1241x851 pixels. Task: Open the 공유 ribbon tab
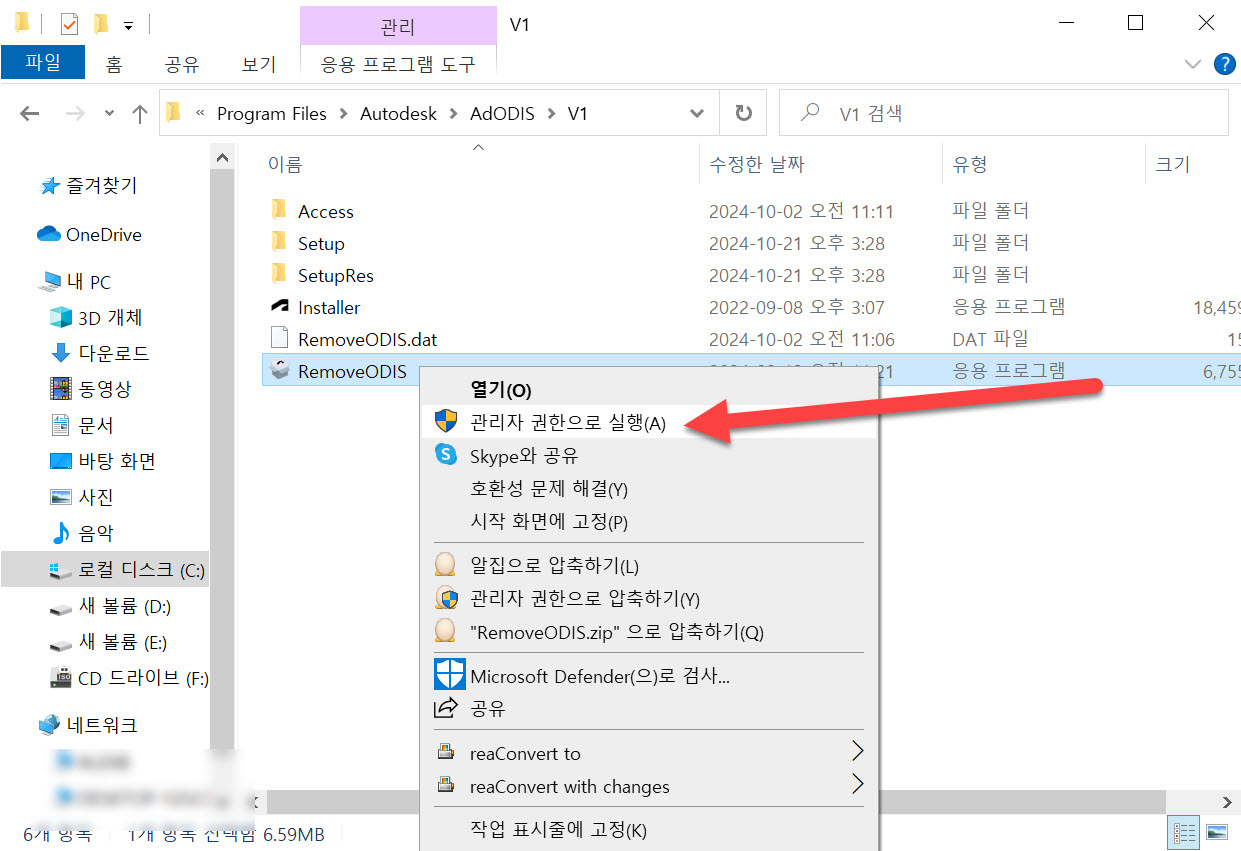pos(182,64)
